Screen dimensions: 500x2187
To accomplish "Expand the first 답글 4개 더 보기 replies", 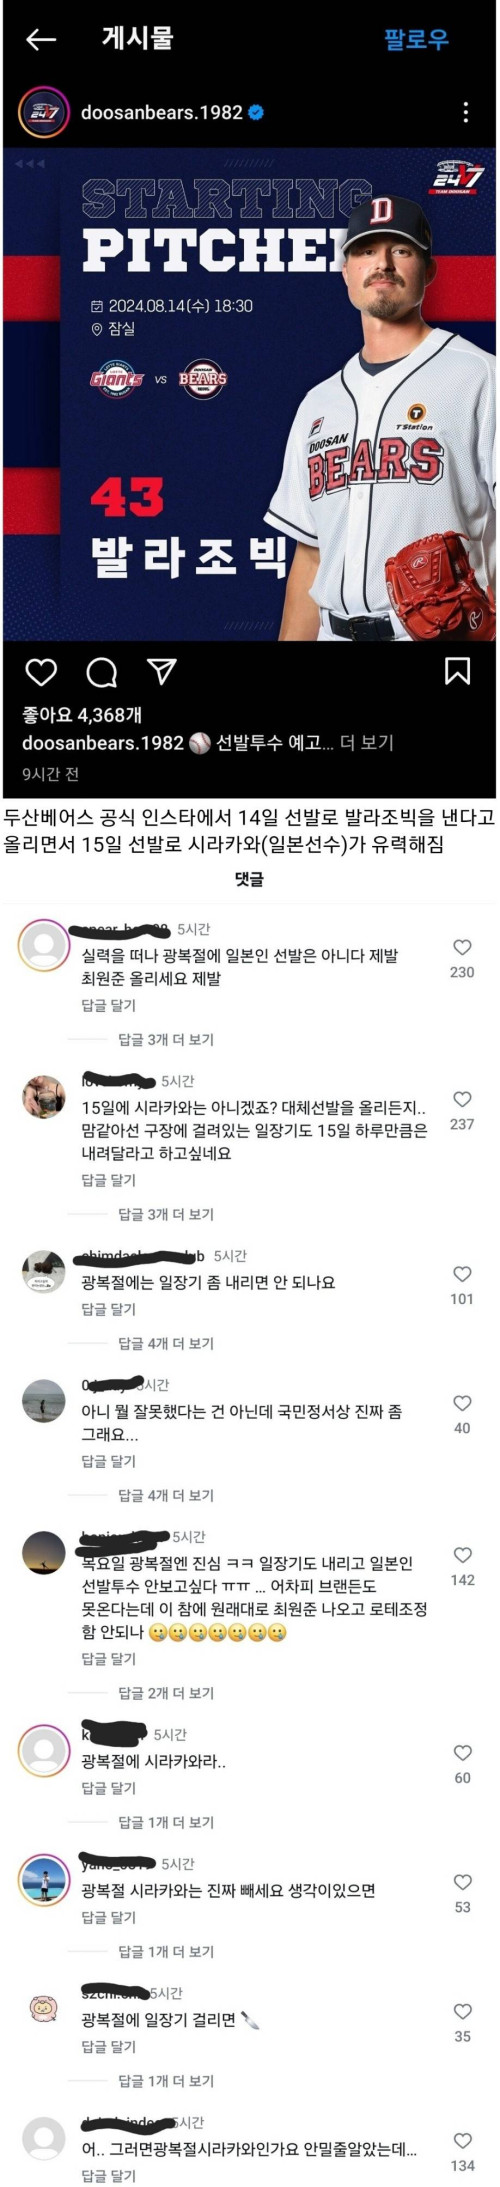I will click(x=166, y=1343).
